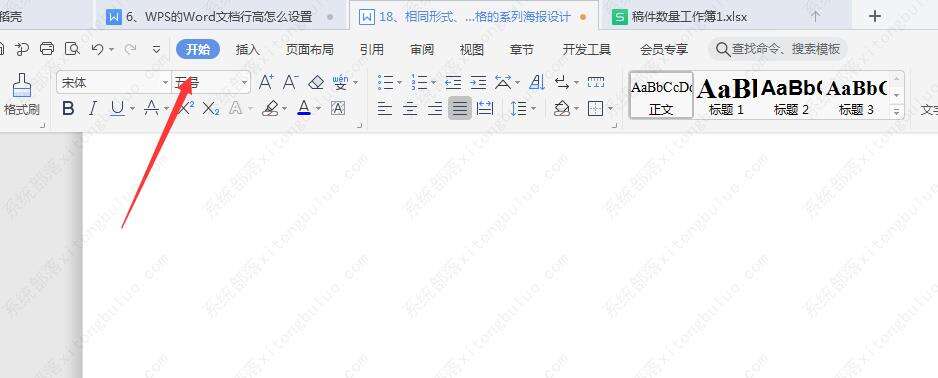Click the 开始 ribbon tab button
The image size is (938, 378).
pos(198,50)
